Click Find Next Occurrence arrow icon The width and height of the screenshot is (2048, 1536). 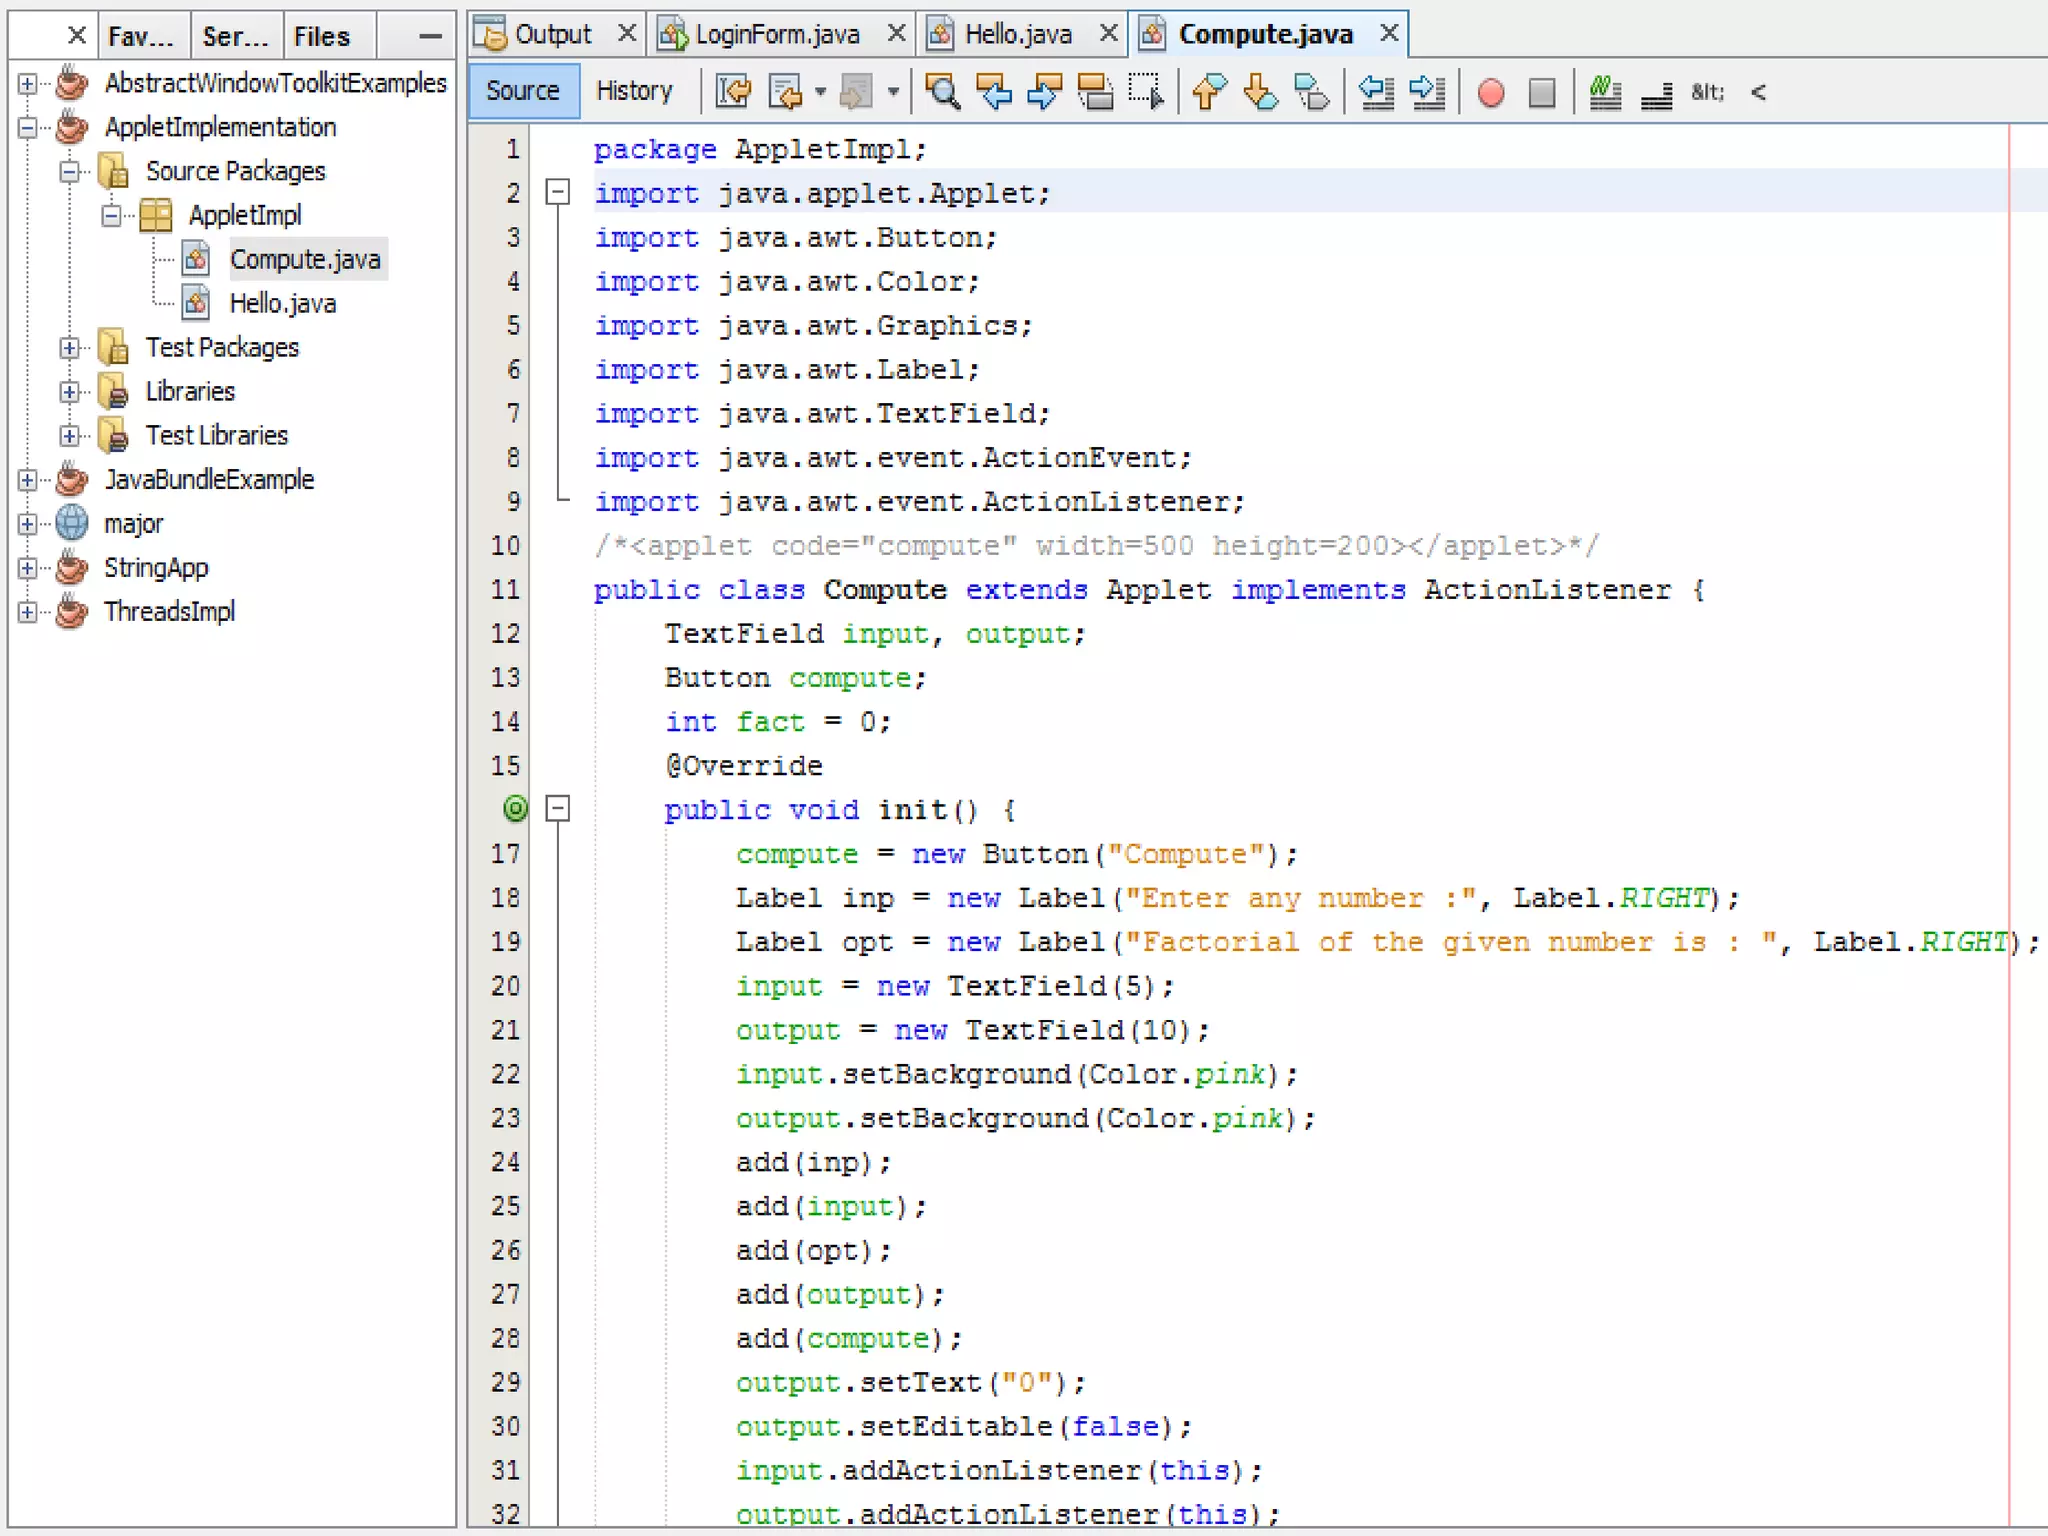pyautogui.click(x=1044, y=92)
